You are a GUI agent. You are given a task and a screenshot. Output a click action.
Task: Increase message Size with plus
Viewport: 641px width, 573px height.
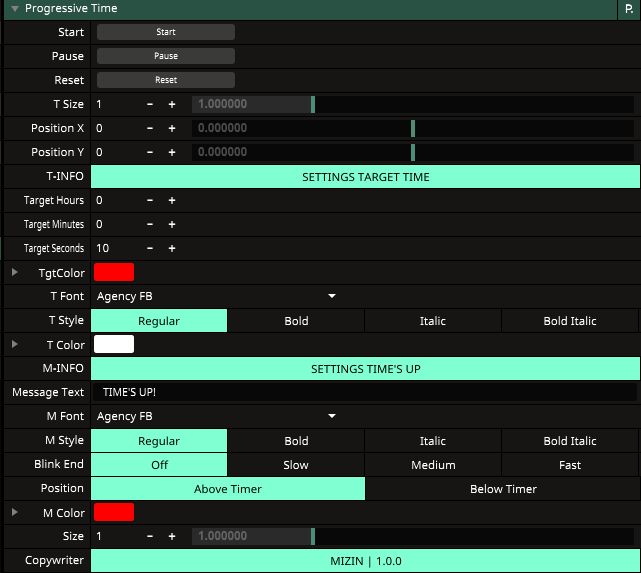point(172,536)
